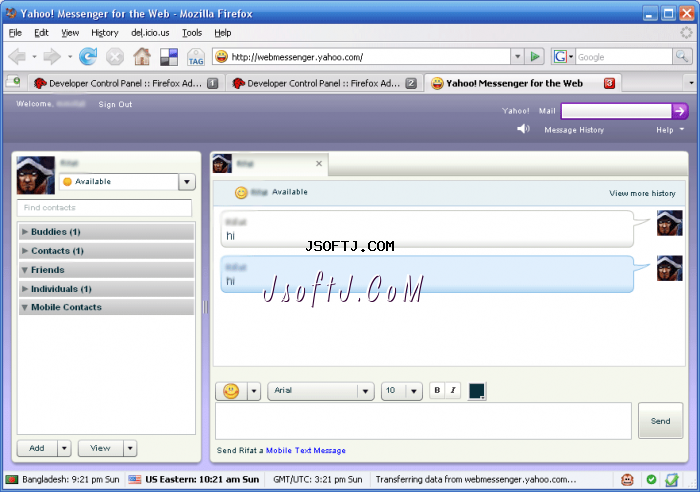Image resolution: width=700 pixels, height=492 pixels.
Task: Open the History menu
Action: click(105, 33)
